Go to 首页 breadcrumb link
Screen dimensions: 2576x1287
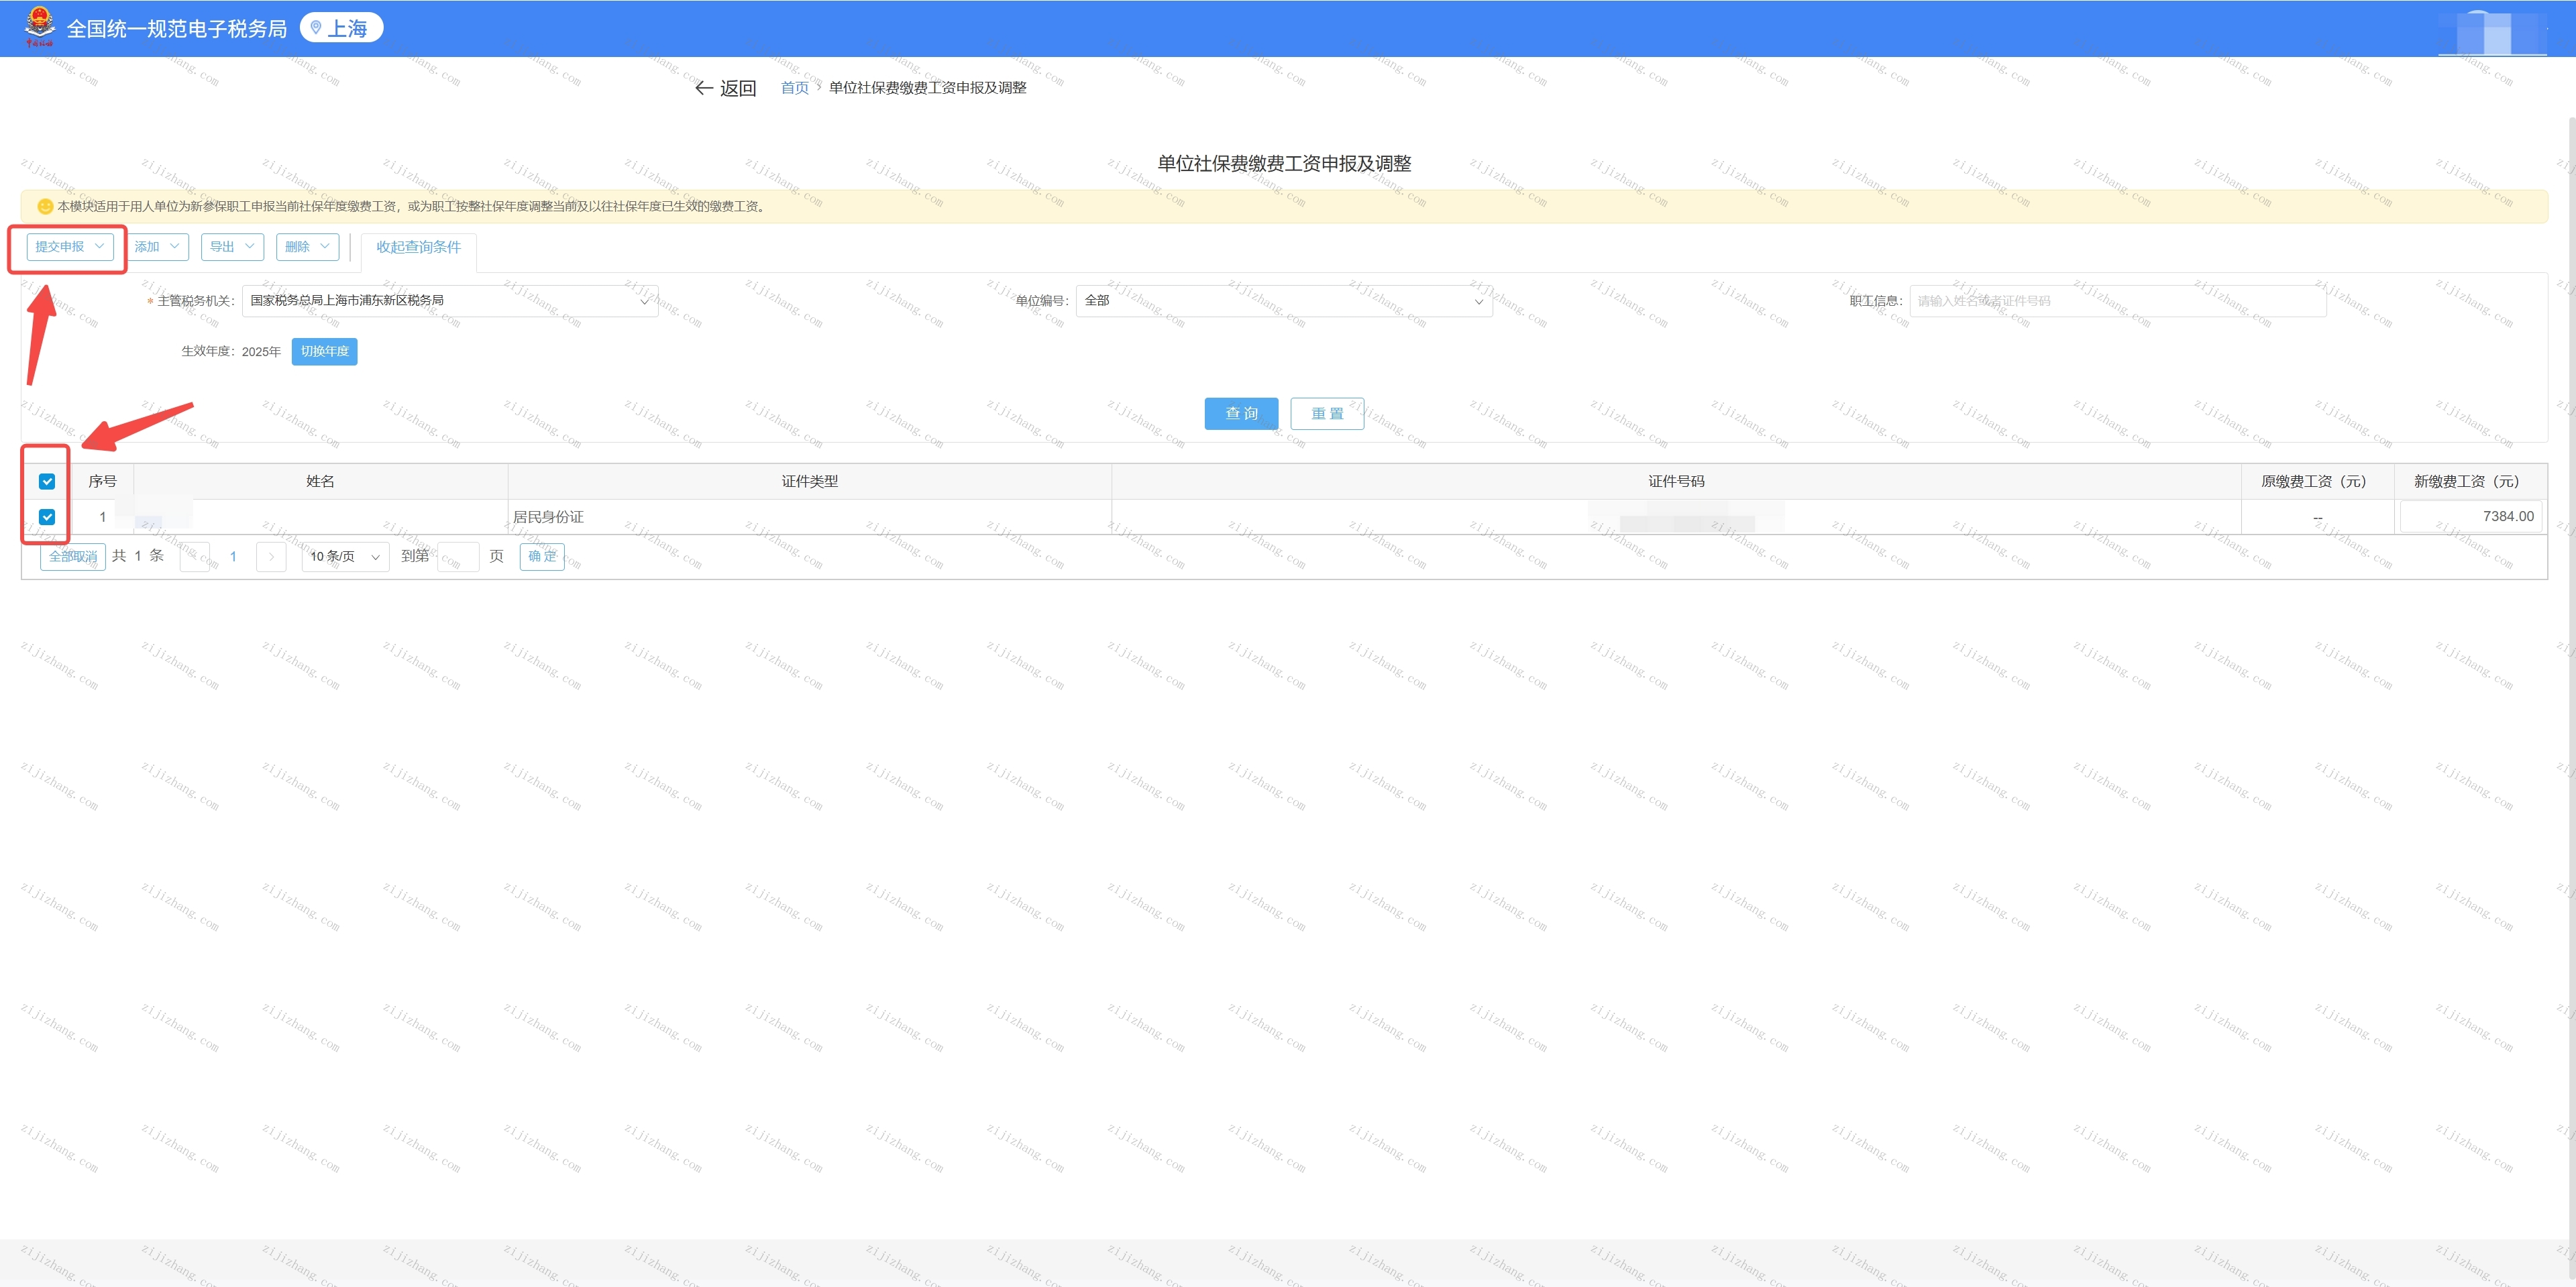pyautogui.click(x=794, y=88)
